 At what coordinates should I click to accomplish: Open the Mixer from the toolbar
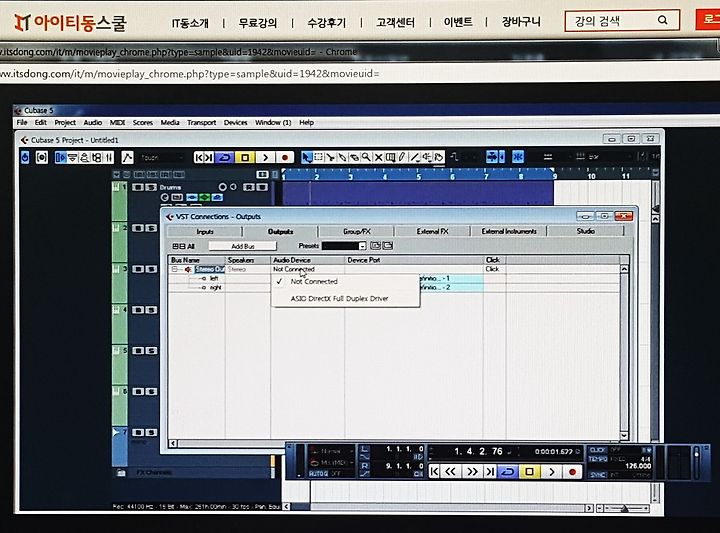pos(109,158)
